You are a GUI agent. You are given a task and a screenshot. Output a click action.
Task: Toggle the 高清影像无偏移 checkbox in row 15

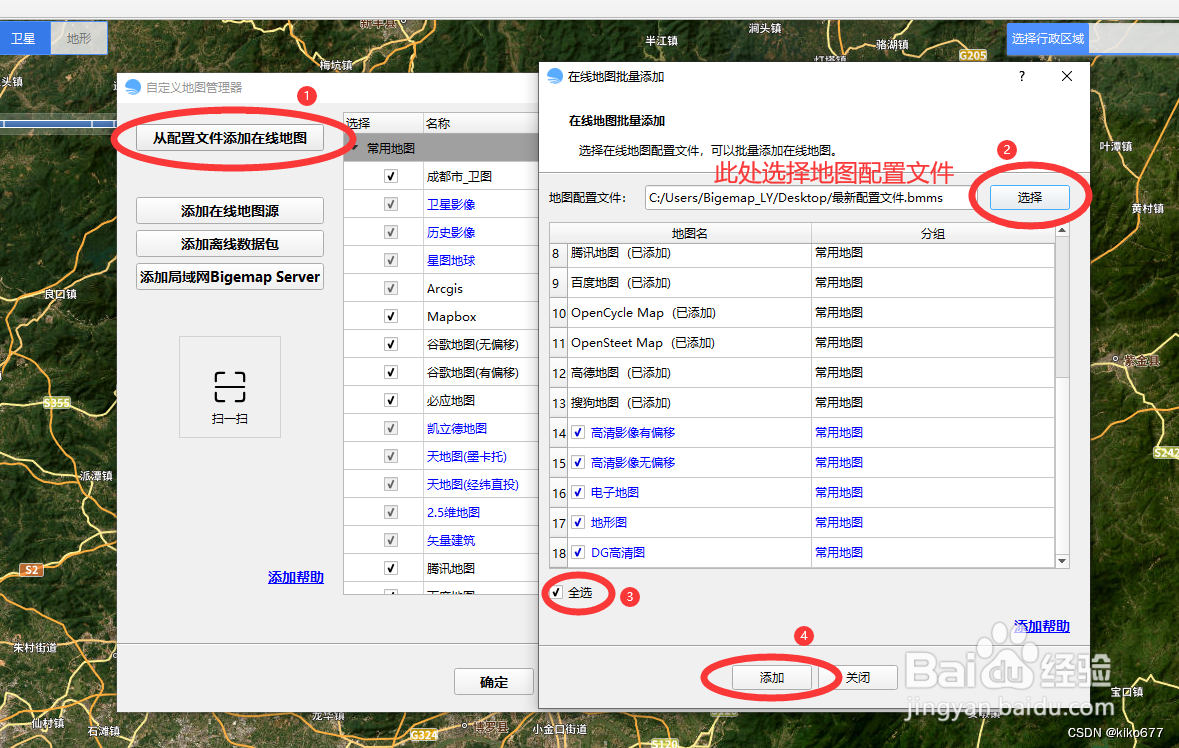577,462
